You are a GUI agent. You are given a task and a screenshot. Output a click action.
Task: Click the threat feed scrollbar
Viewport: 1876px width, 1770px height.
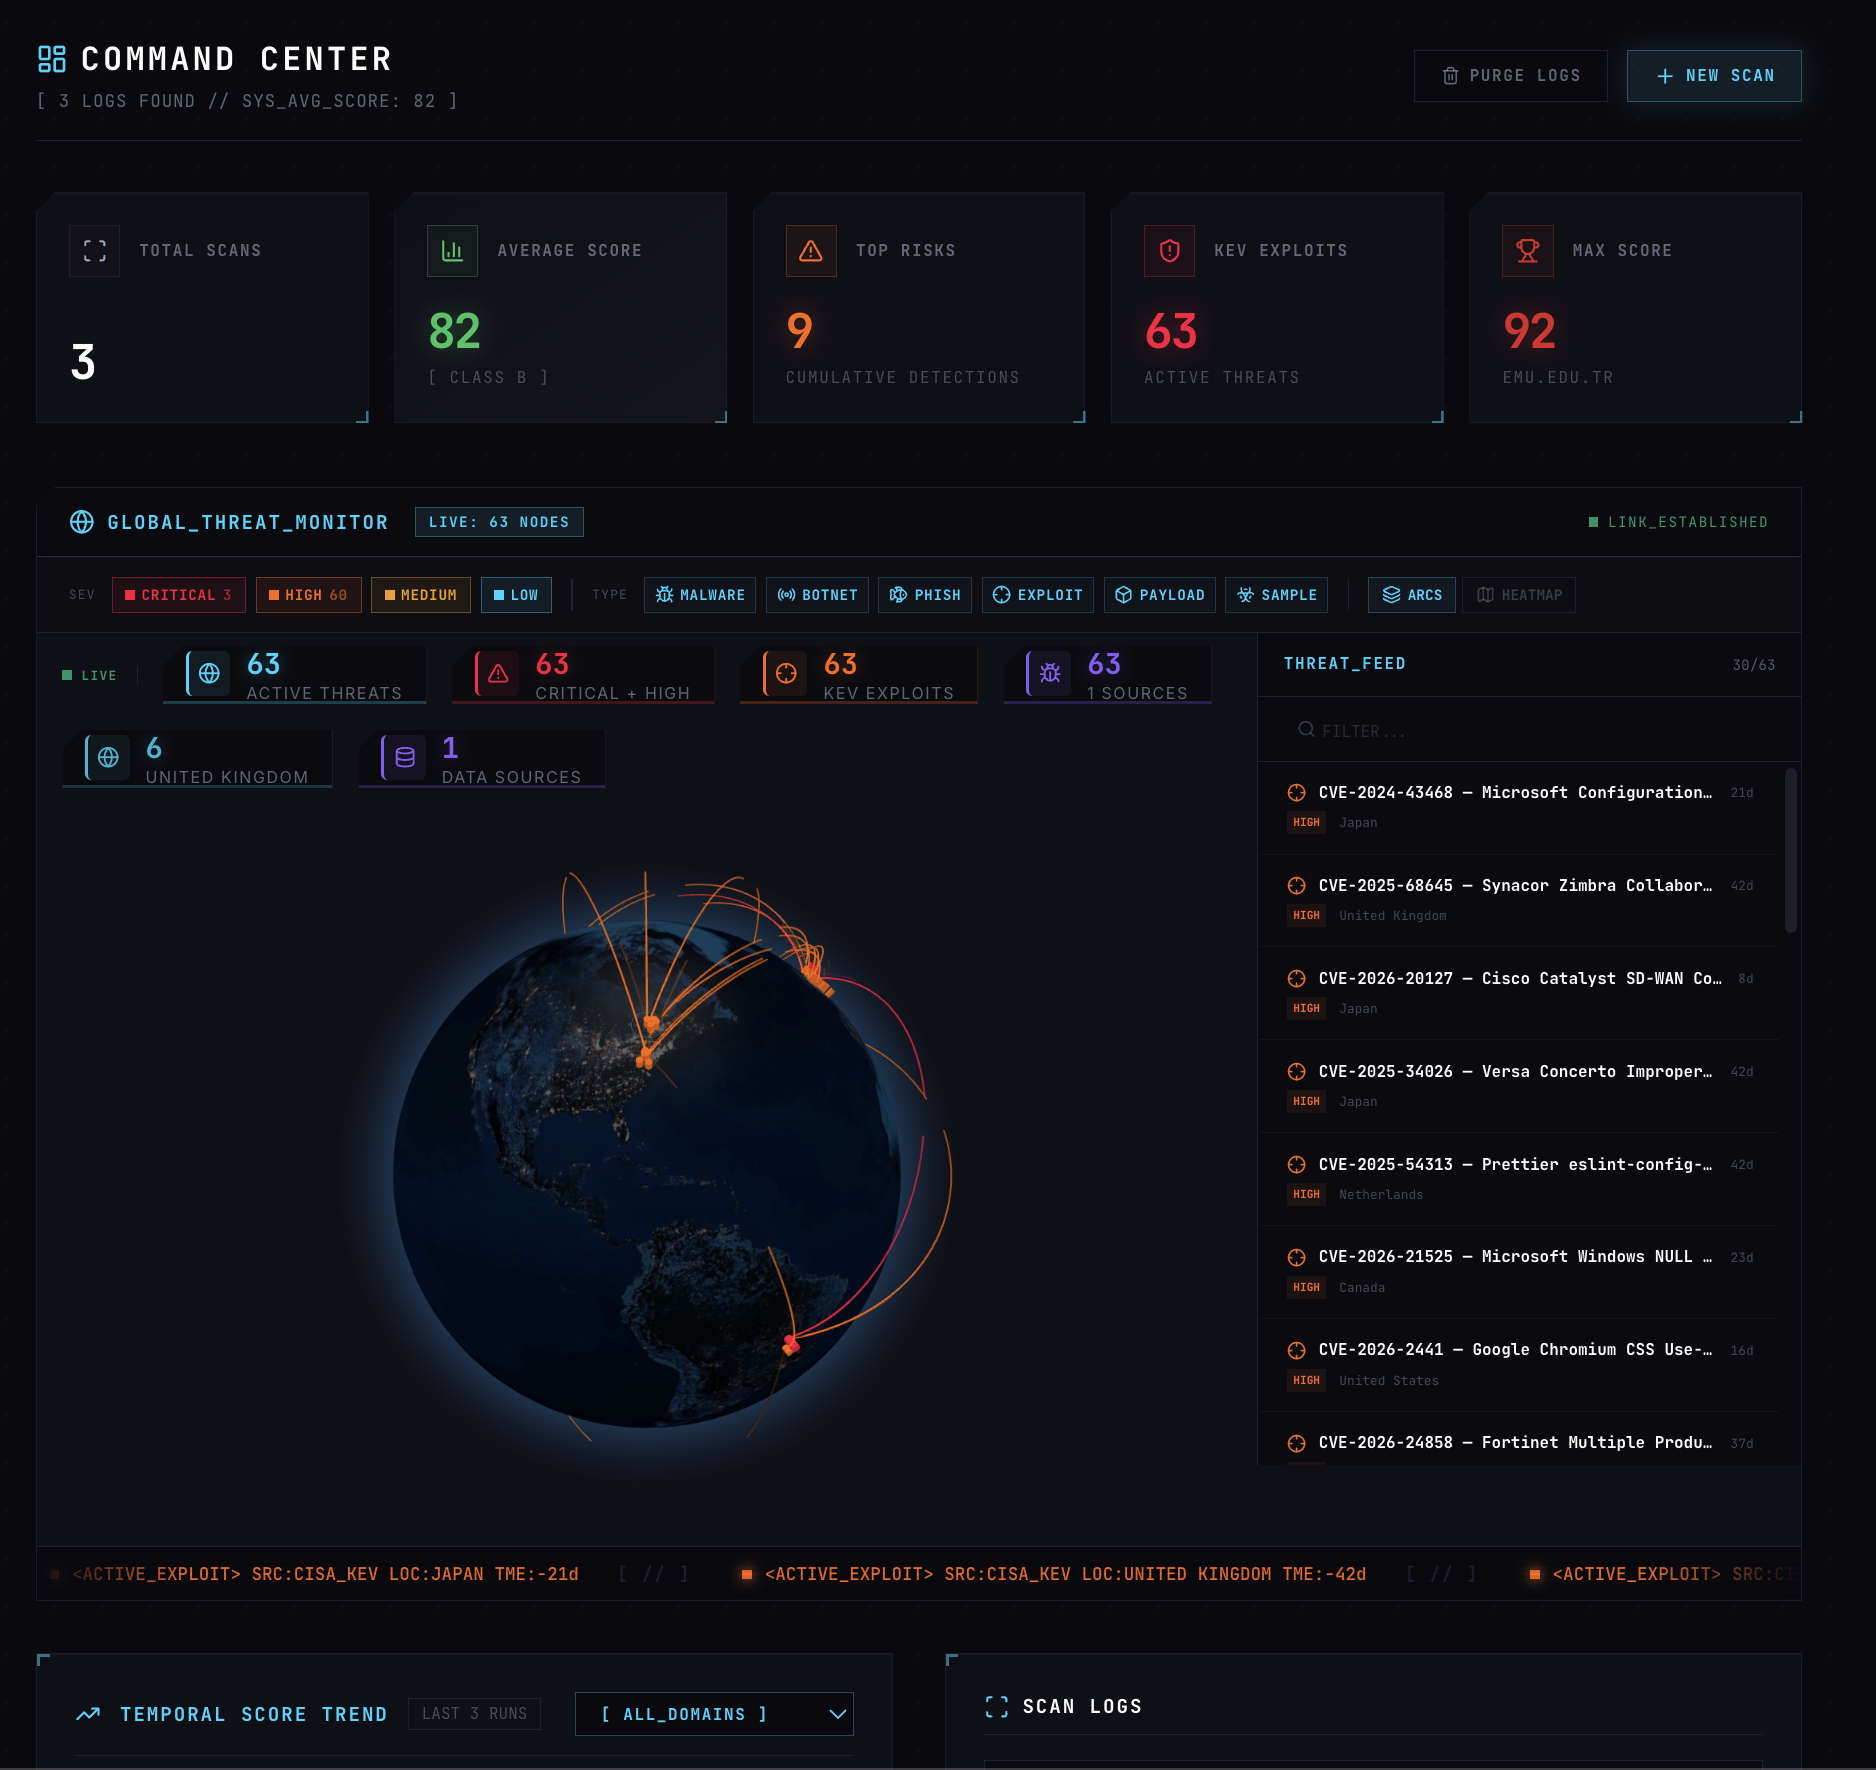tap(1791, 850)
